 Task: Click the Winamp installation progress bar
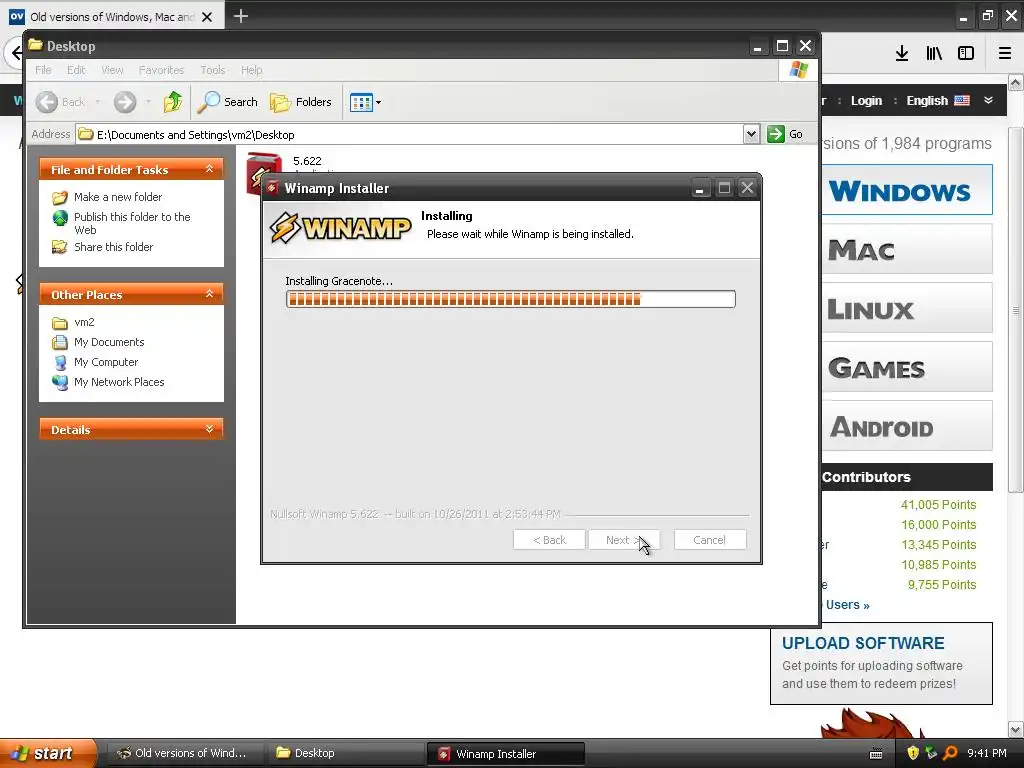(x=511, y=299)
